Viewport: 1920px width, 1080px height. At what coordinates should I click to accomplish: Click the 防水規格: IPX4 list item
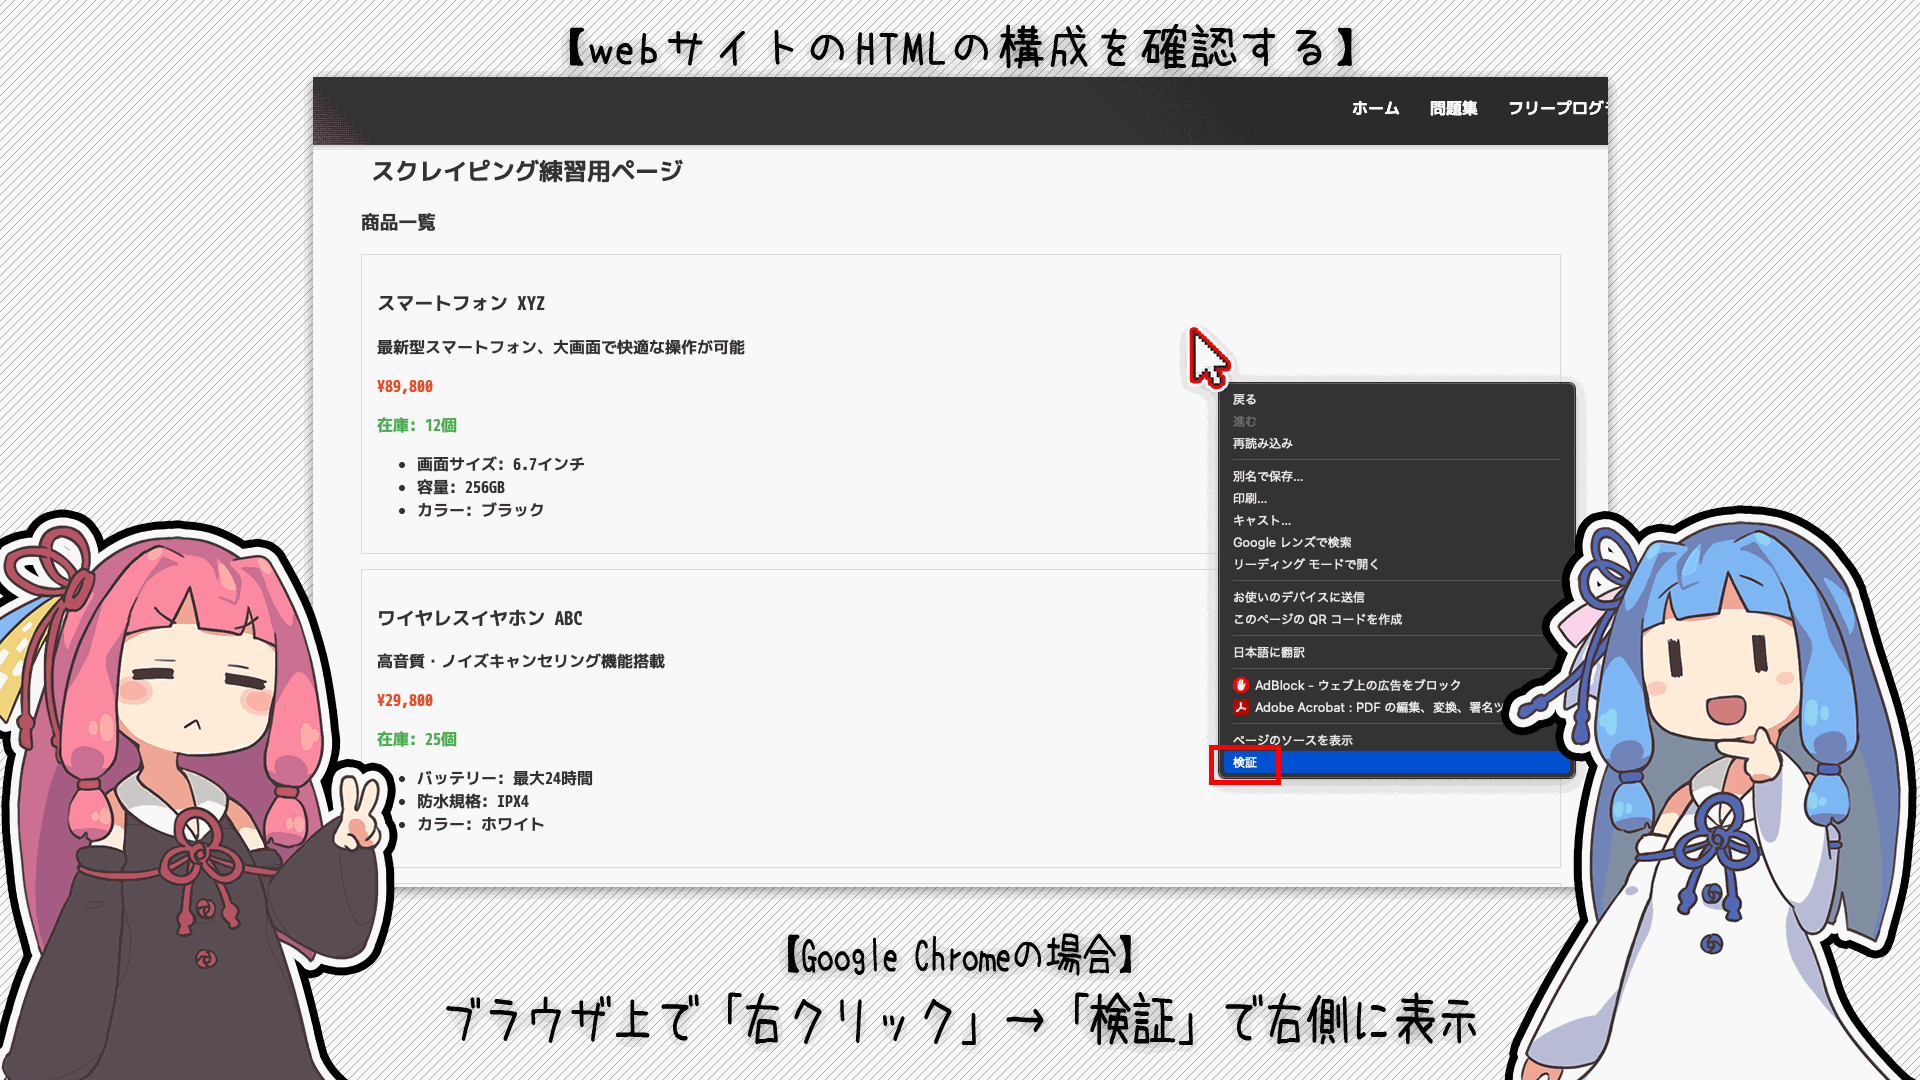[472, 801]
